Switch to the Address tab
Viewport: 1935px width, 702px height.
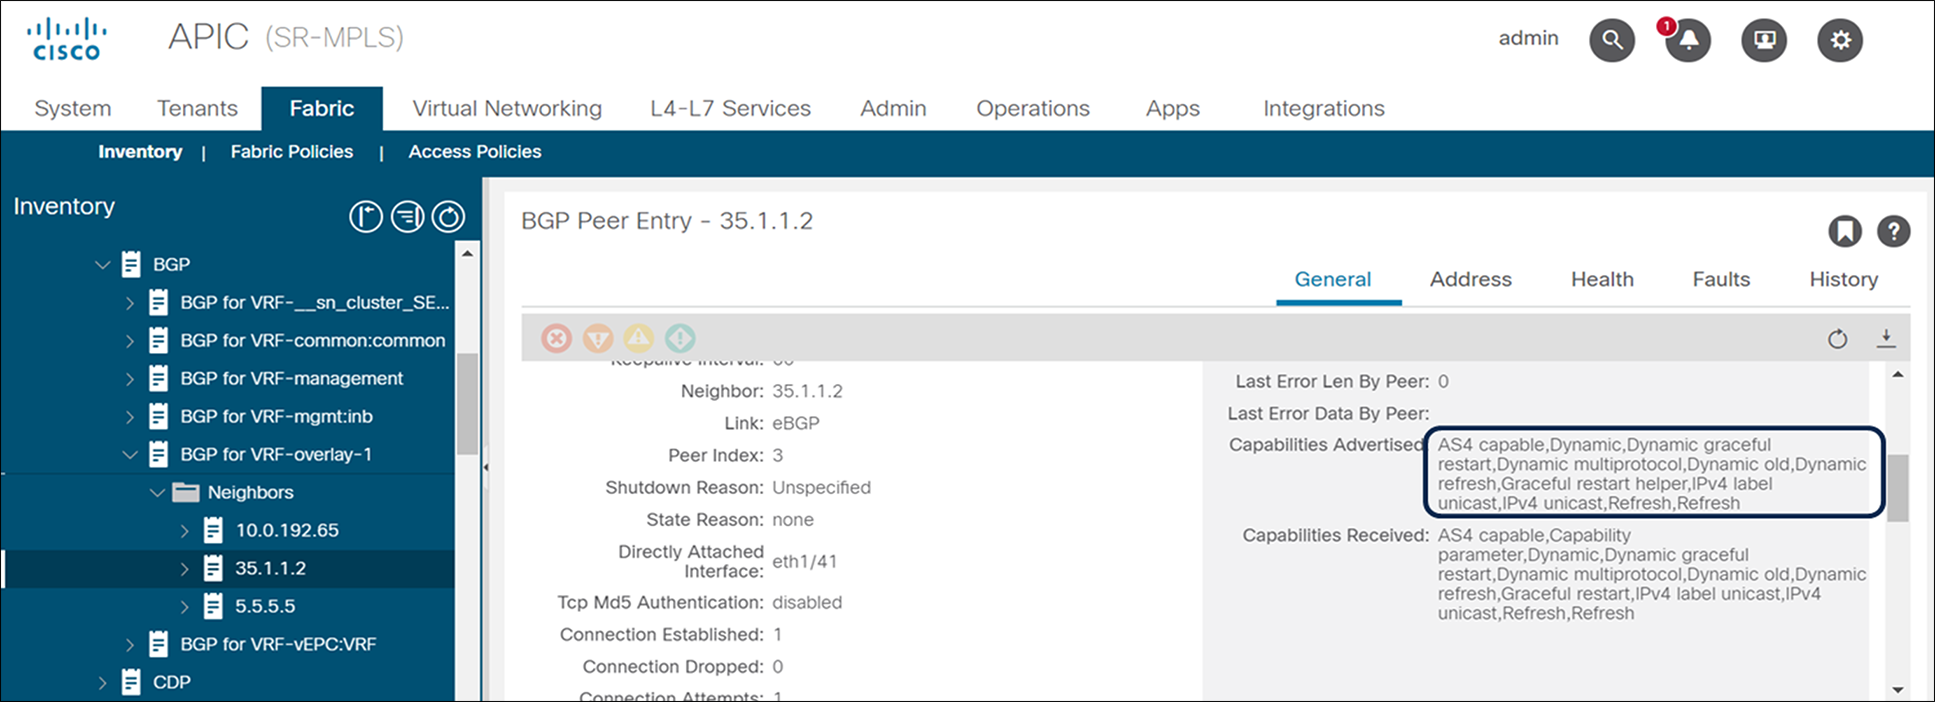pyautogui.click(x=1470, y=279)
